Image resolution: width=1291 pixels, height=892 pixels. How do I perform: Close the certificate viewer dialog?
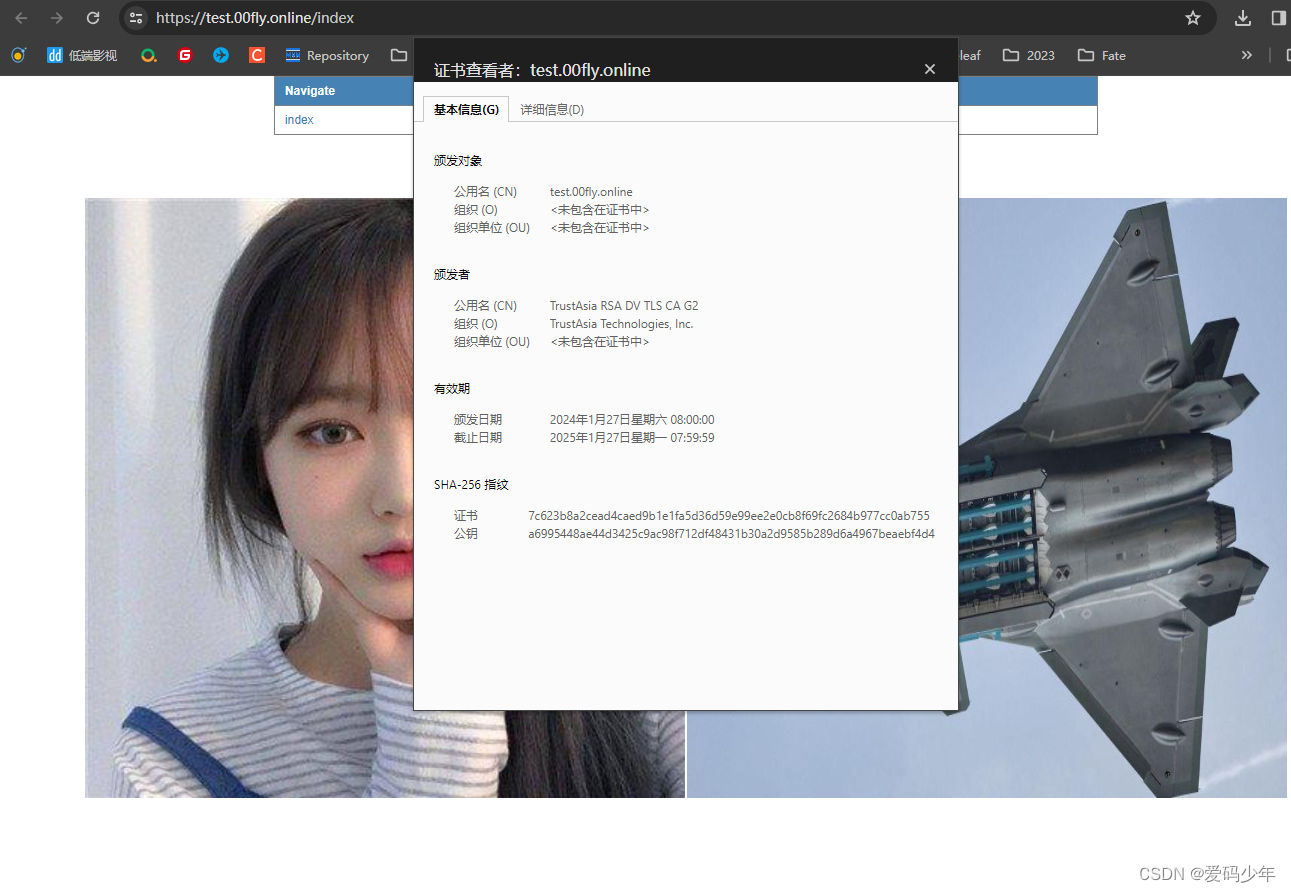pyautogui.click(x=930, y=69)
